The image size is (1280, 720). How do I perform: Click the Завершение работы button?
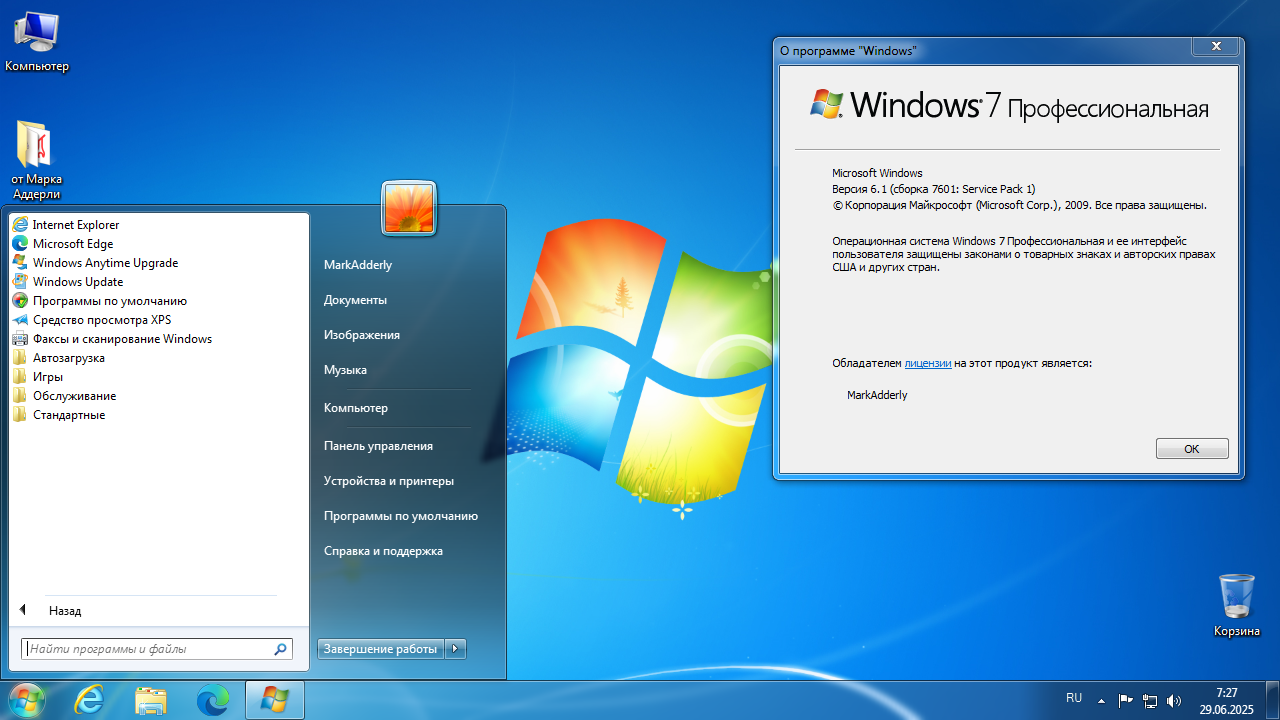[x=381, y=649]
